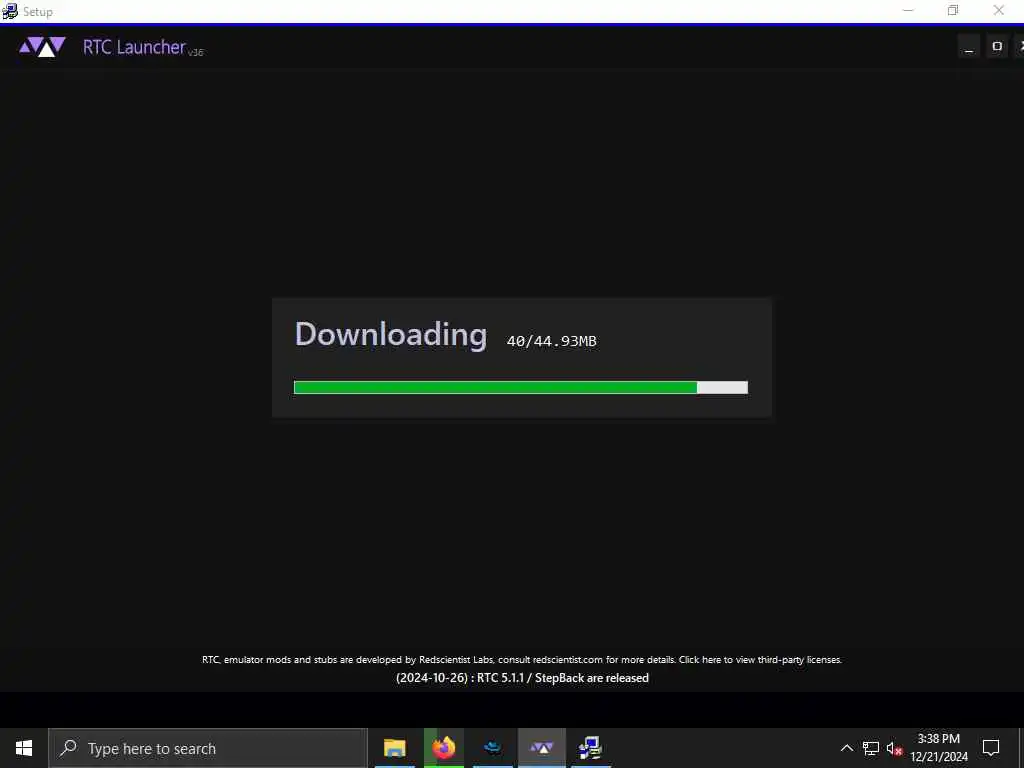Image resolution: width=1024 pixels, height=768 pixels.
Task: Click the 40/44.93MB download size text
Action: point(551,341)
